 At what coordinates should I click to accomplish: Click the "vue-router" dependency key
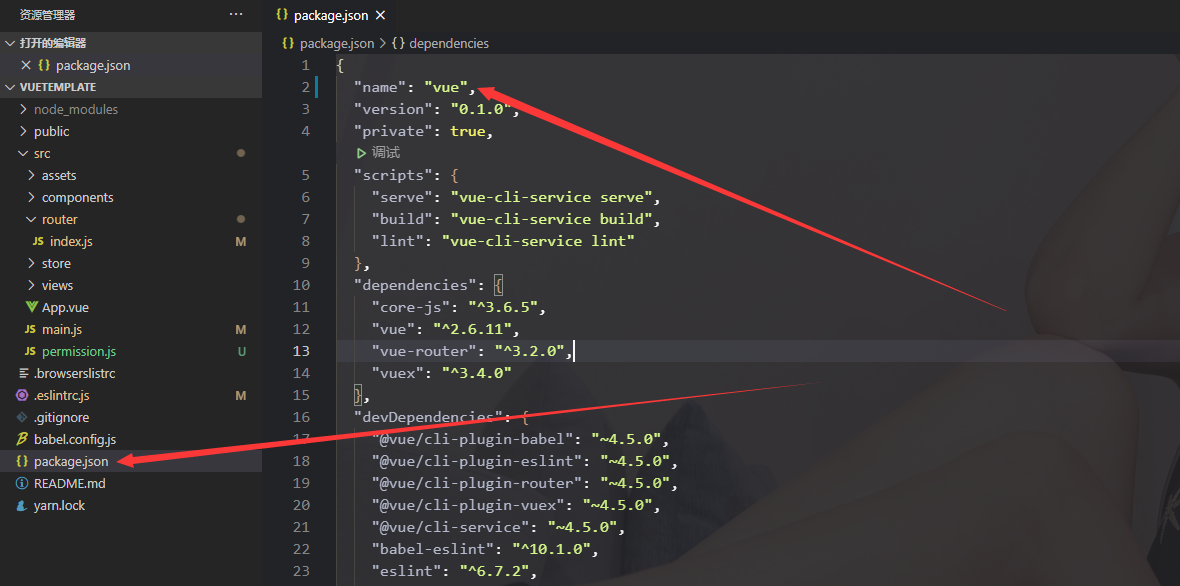point(424,351)
